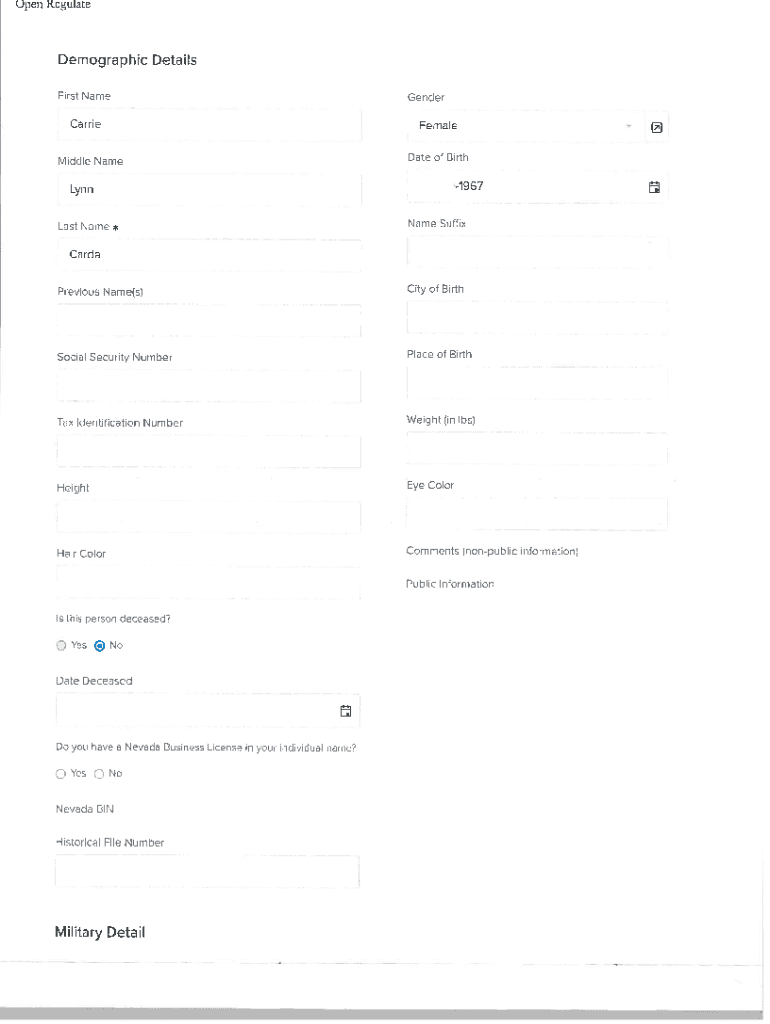This screenshot has height=1024, width=770.
Task: Edit the Middle Name field showing Lynn
Action: [x=207, y=189]
